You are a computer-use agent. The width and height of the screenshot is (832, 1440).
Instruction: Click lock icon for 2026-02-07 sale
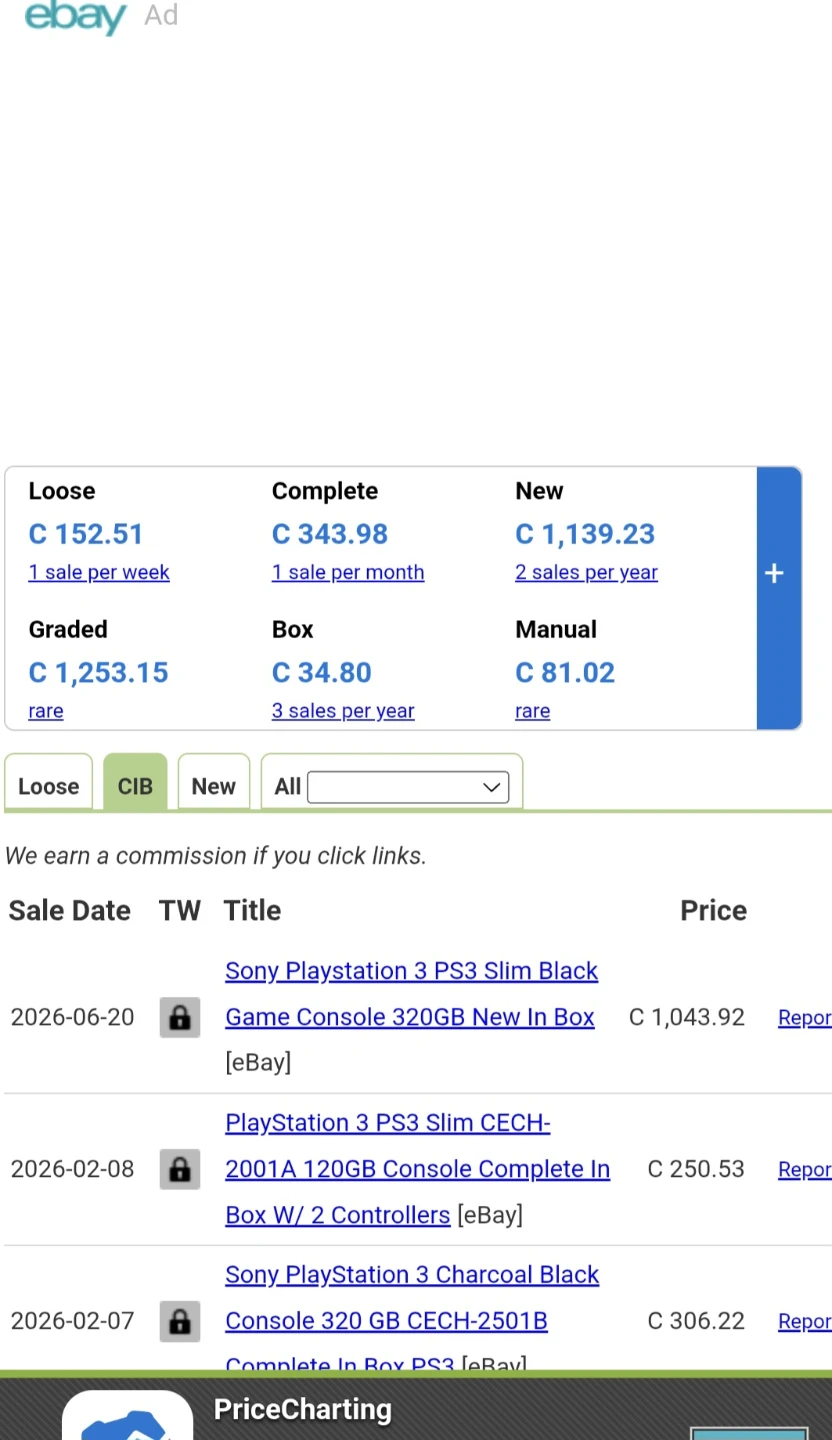tap(180, 1321)
